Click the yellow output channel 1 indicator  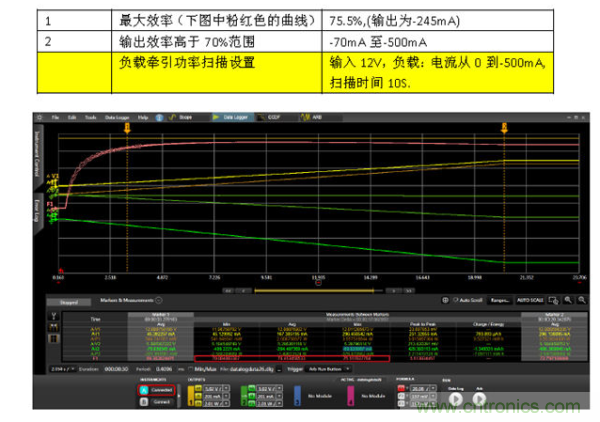click(190, 394)
